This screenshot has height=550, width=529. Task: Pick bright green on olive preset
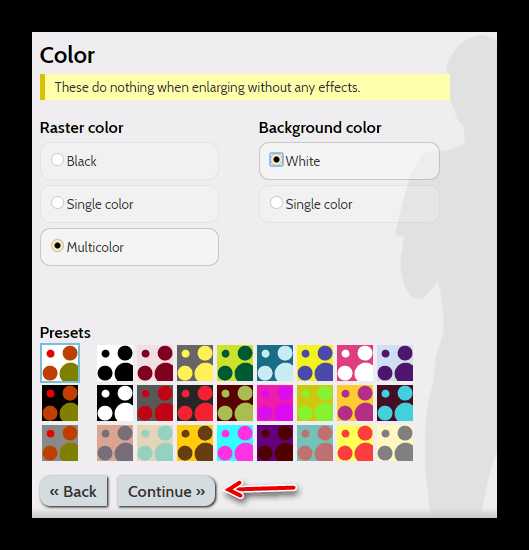[x=315, y=403]
